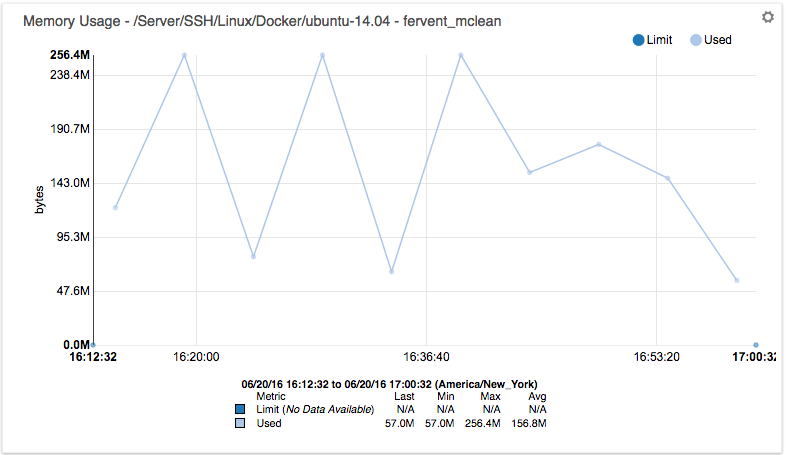
Task: Toggle the Limit series in legend
Action: [x=652, y=40]
